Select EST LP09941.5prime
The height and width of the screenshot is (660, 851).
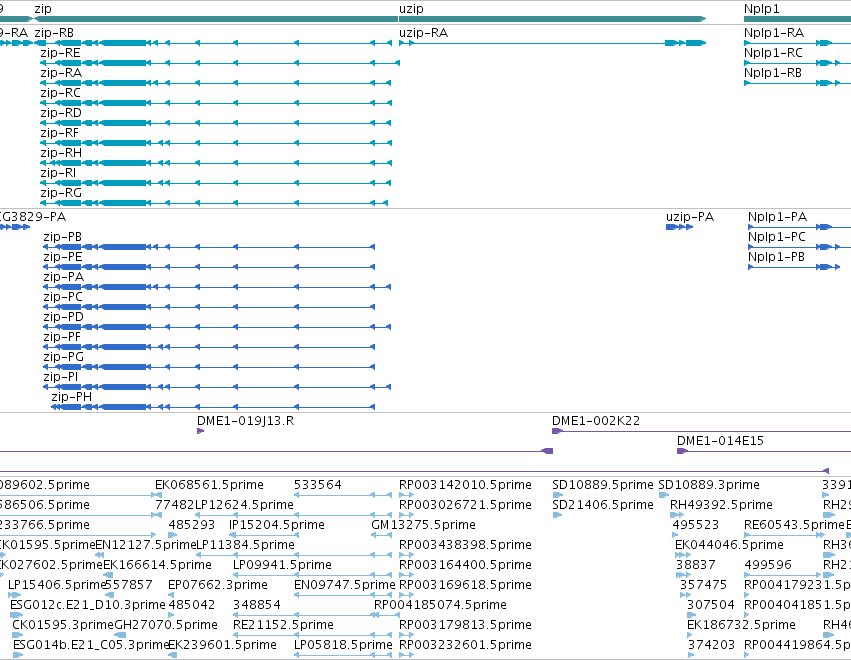pyautogui.click(x=282, y=565)
